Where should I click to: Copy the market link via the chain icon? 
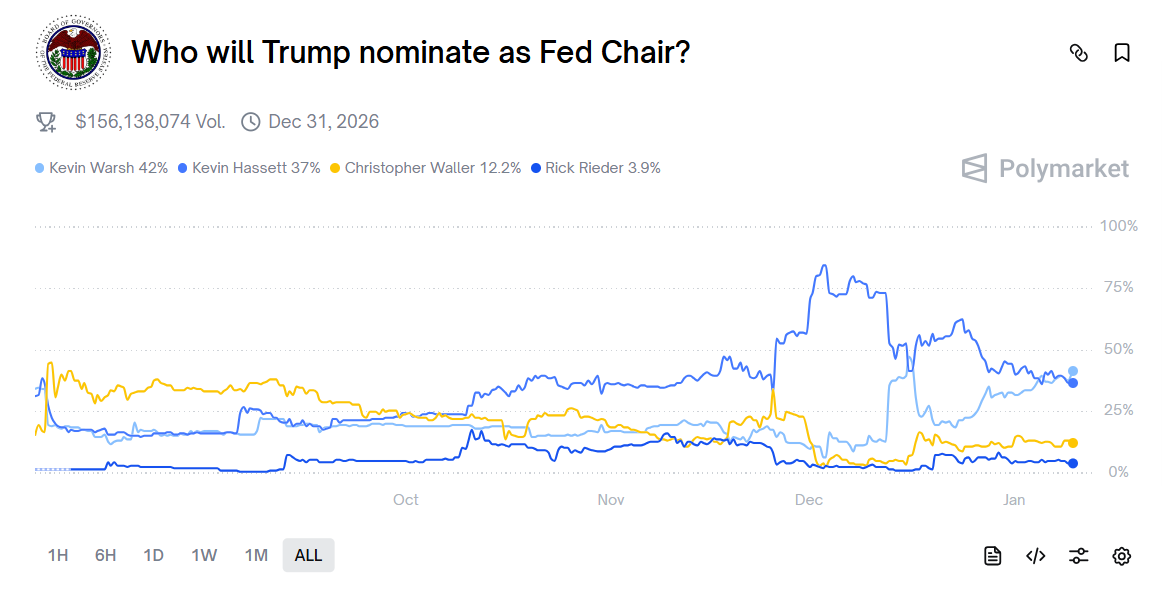point(1078,53)
